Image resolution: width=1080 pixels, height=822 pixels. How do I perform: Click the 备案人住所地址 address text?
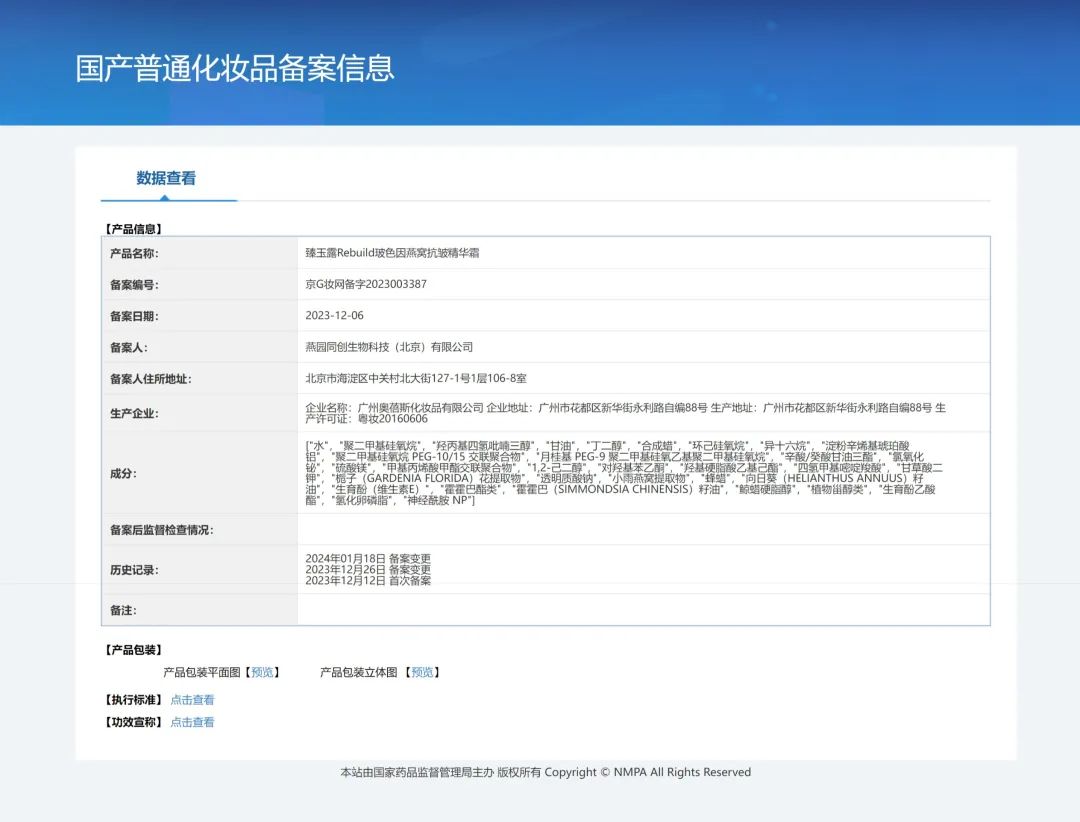pyautogui.click(x=416, y=378)
